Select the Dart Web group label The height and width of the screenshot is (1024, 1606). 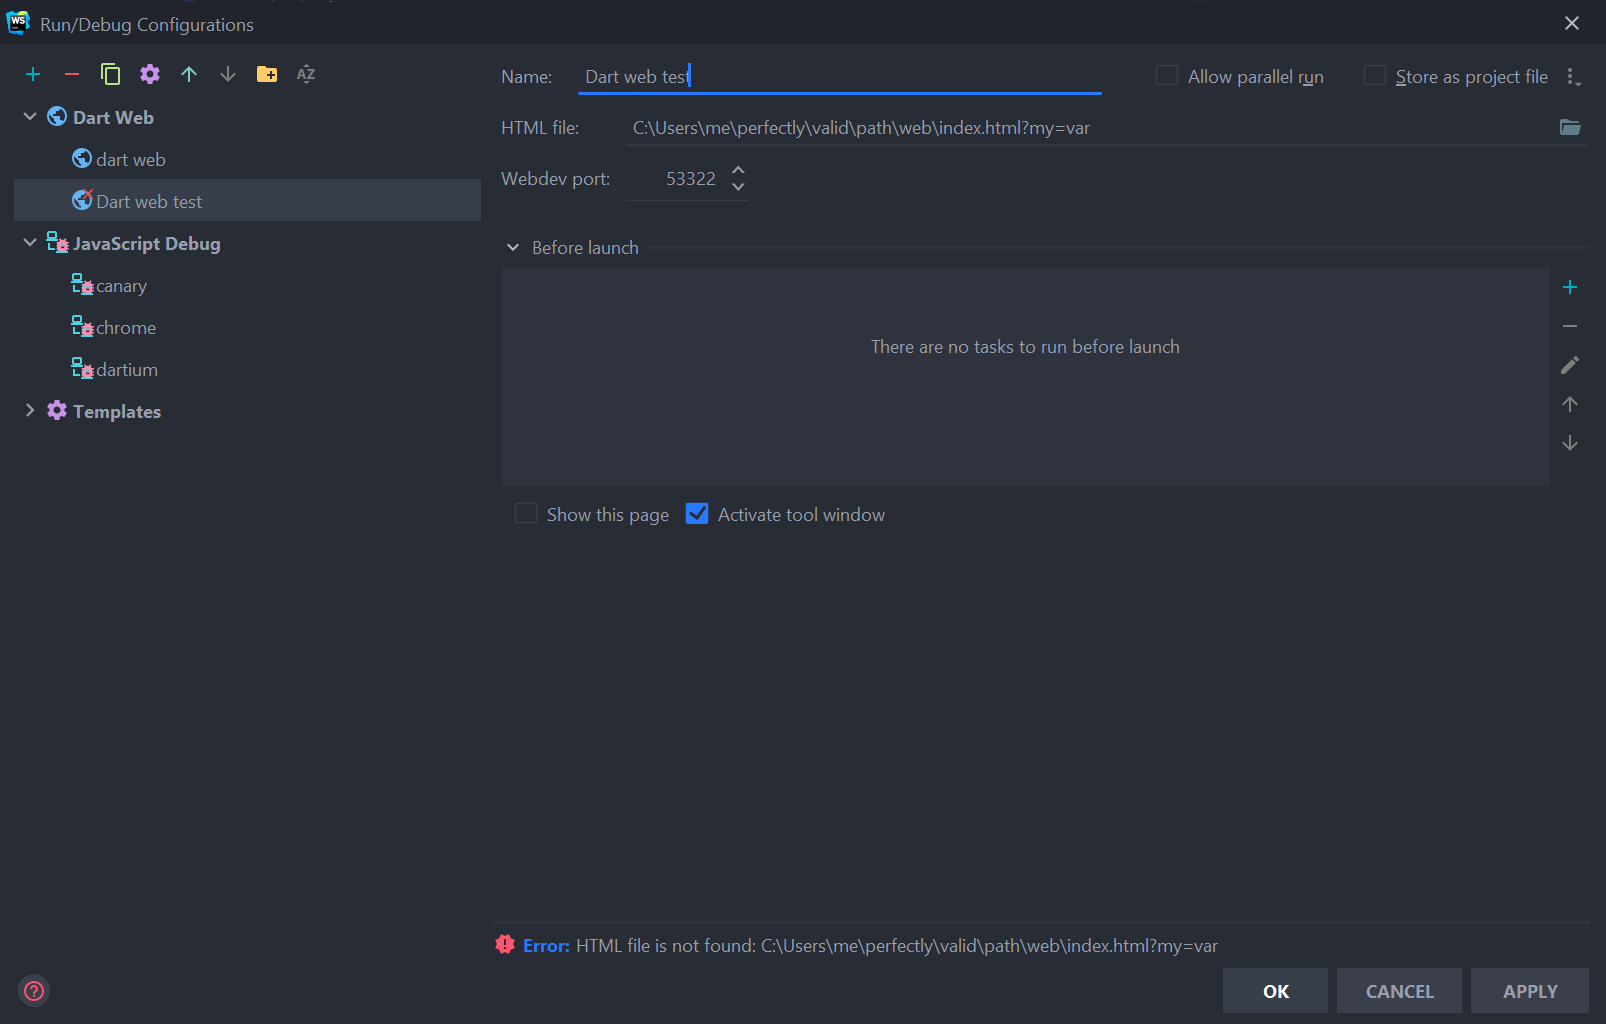113,117
